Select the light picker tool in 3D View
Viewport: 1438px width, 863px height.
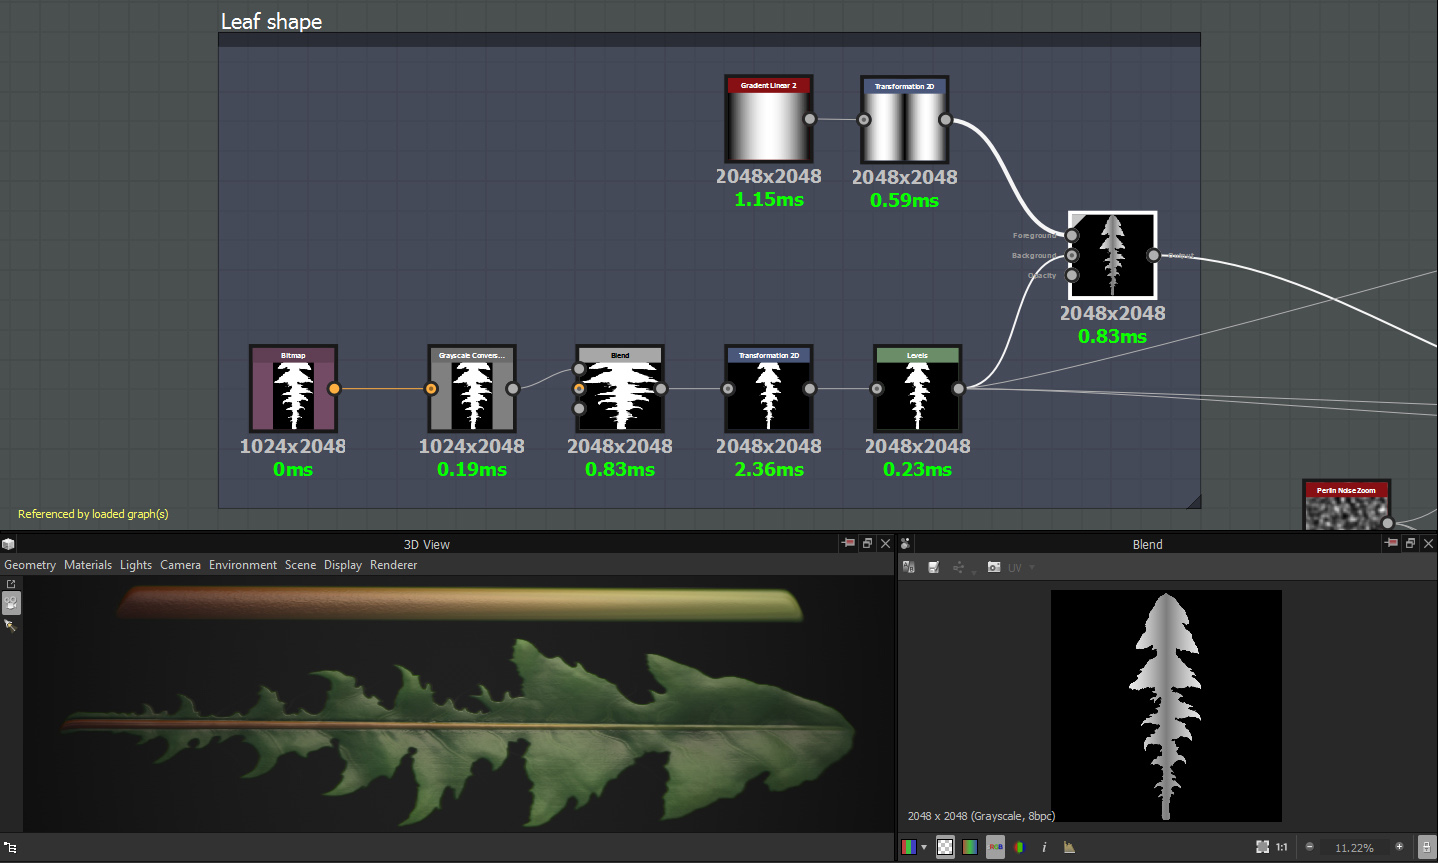point(11,626)
